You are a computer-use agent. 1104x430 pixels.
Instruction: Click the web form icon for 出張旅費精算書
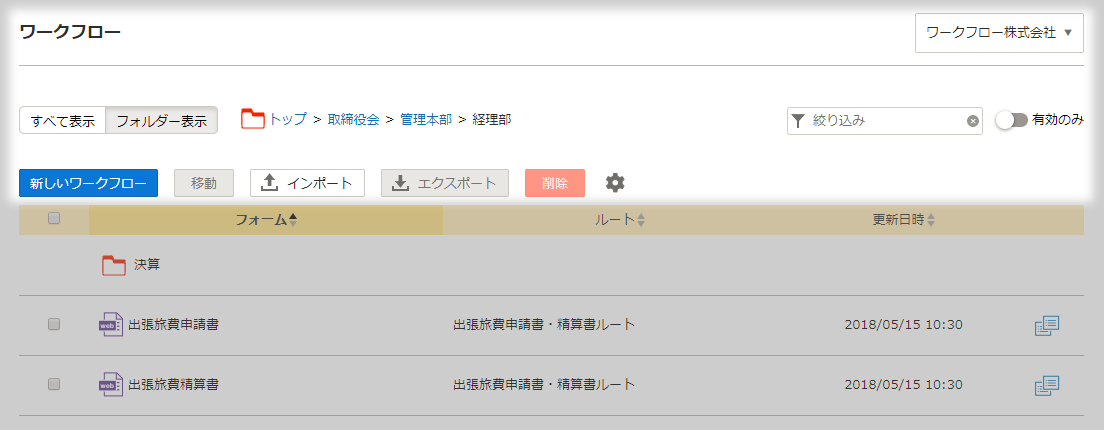pyautogui.click(x=111, y=384)
